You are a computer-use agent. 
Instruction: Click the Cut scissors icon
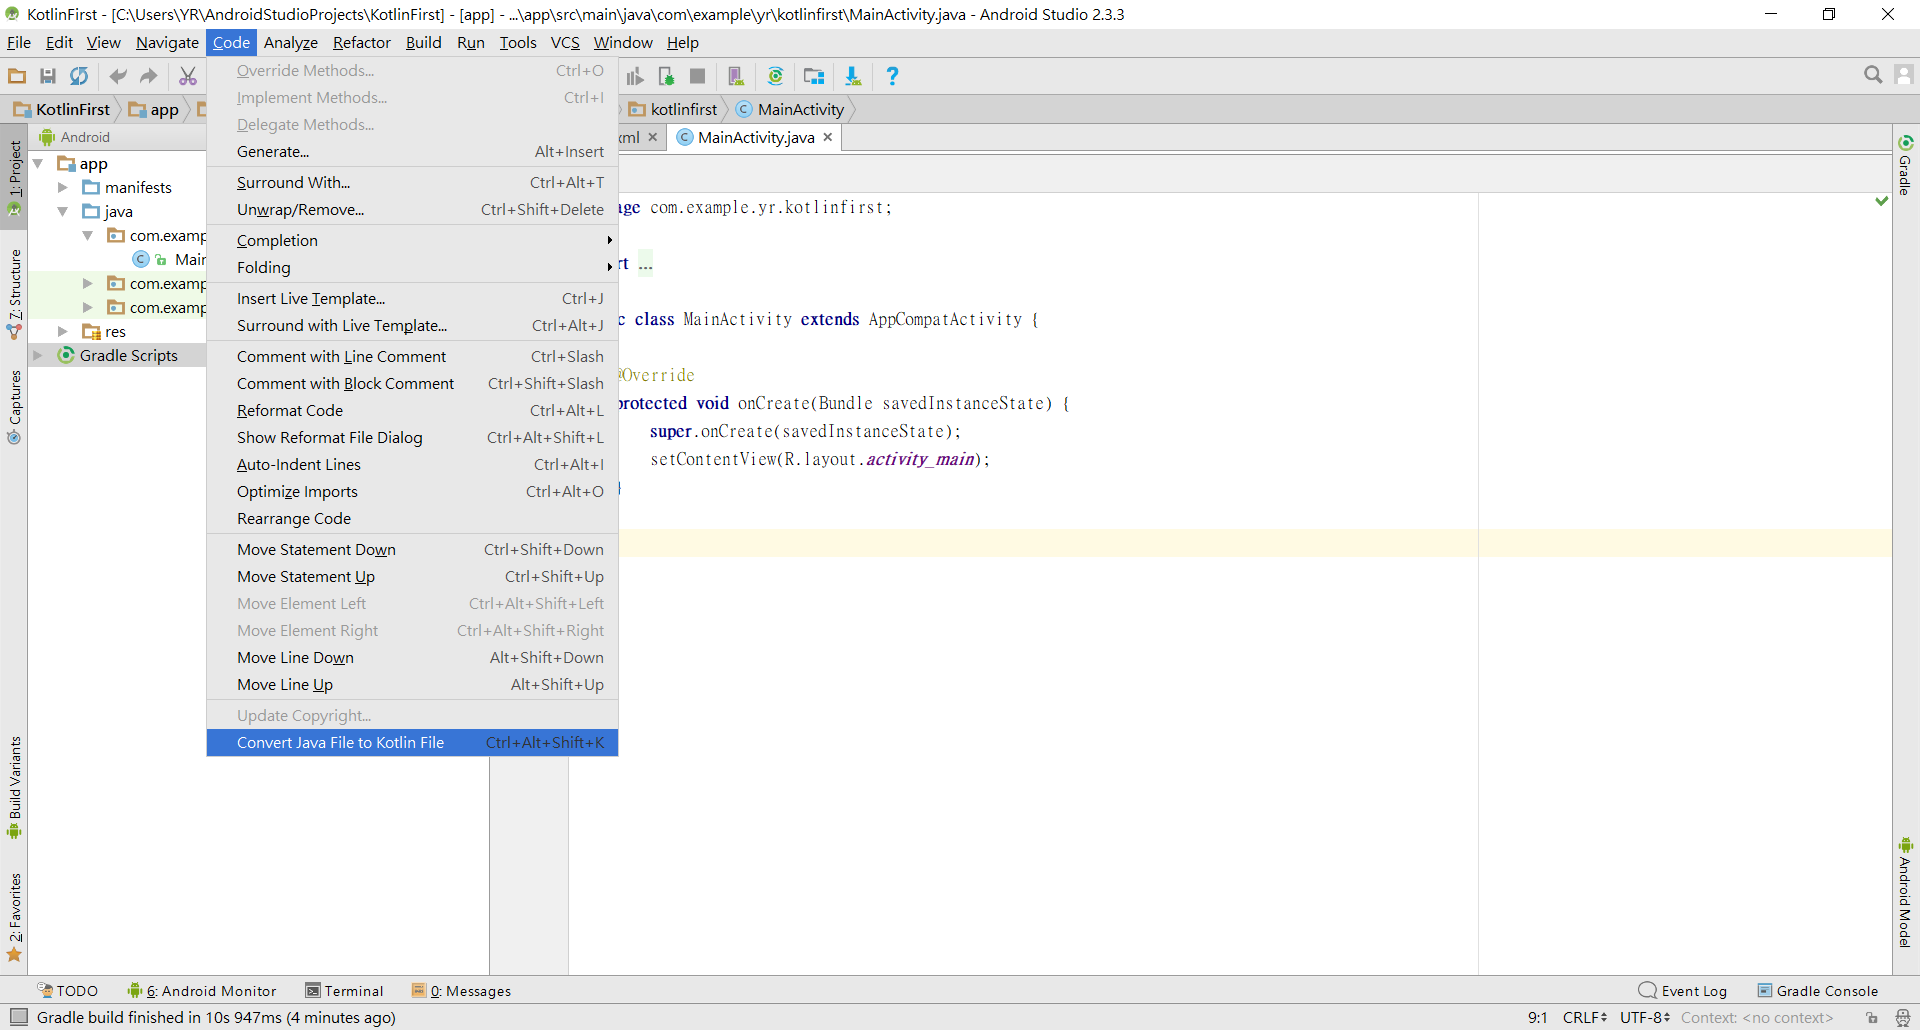click(187, 76)
